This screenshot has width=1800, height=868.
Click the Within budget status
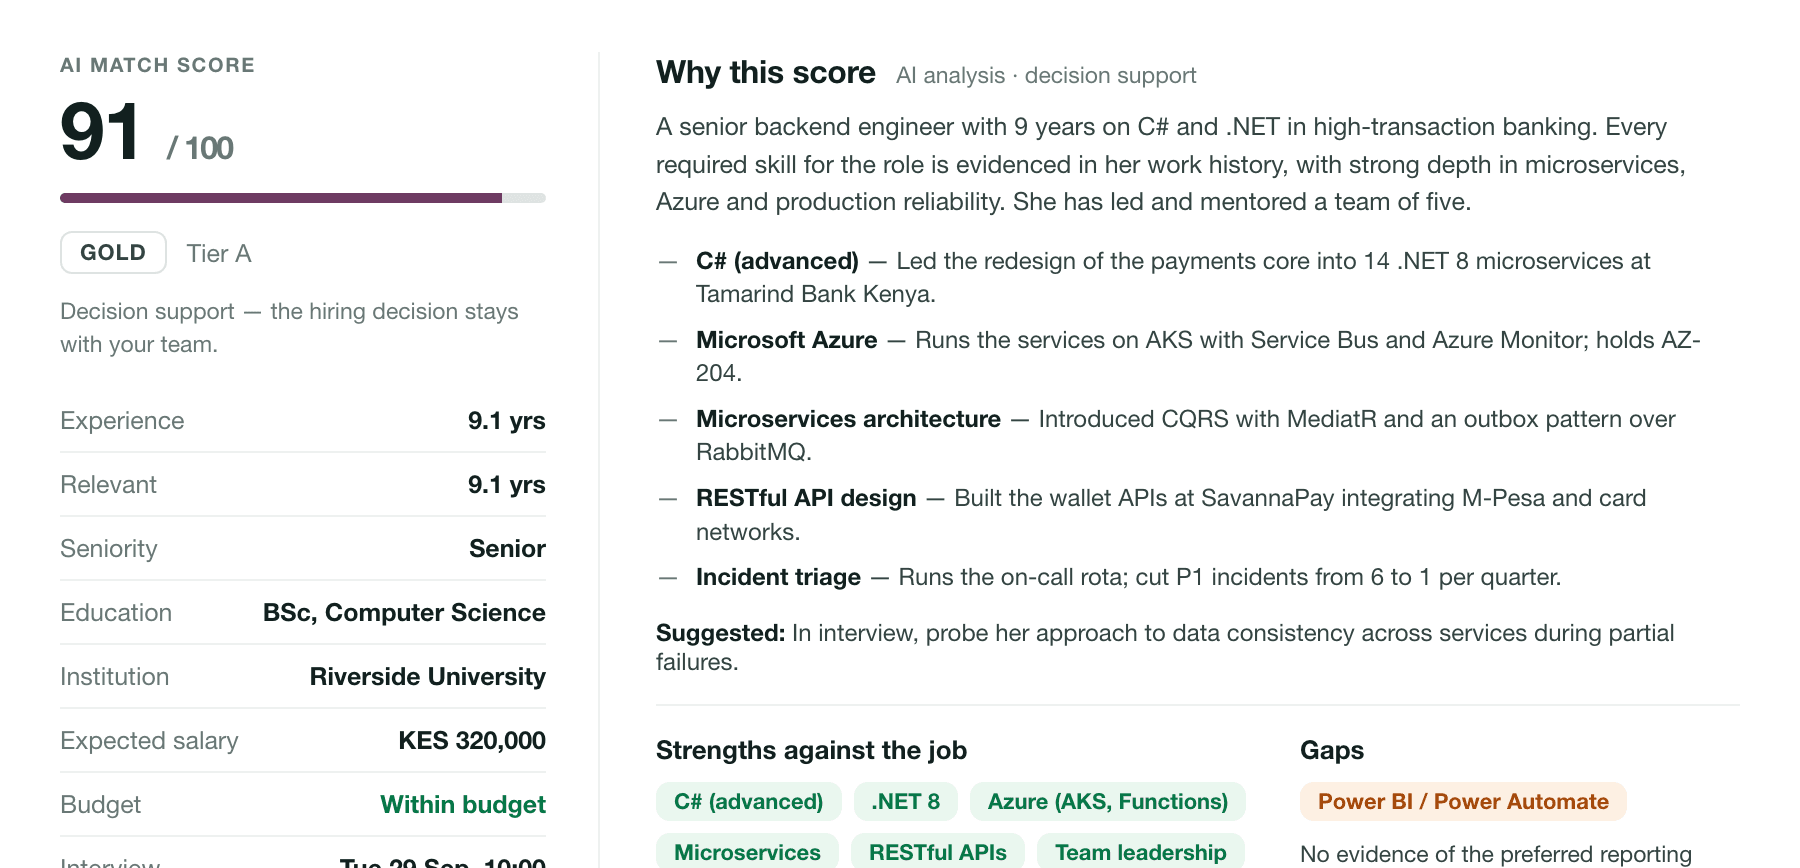[x=463, y=805]
